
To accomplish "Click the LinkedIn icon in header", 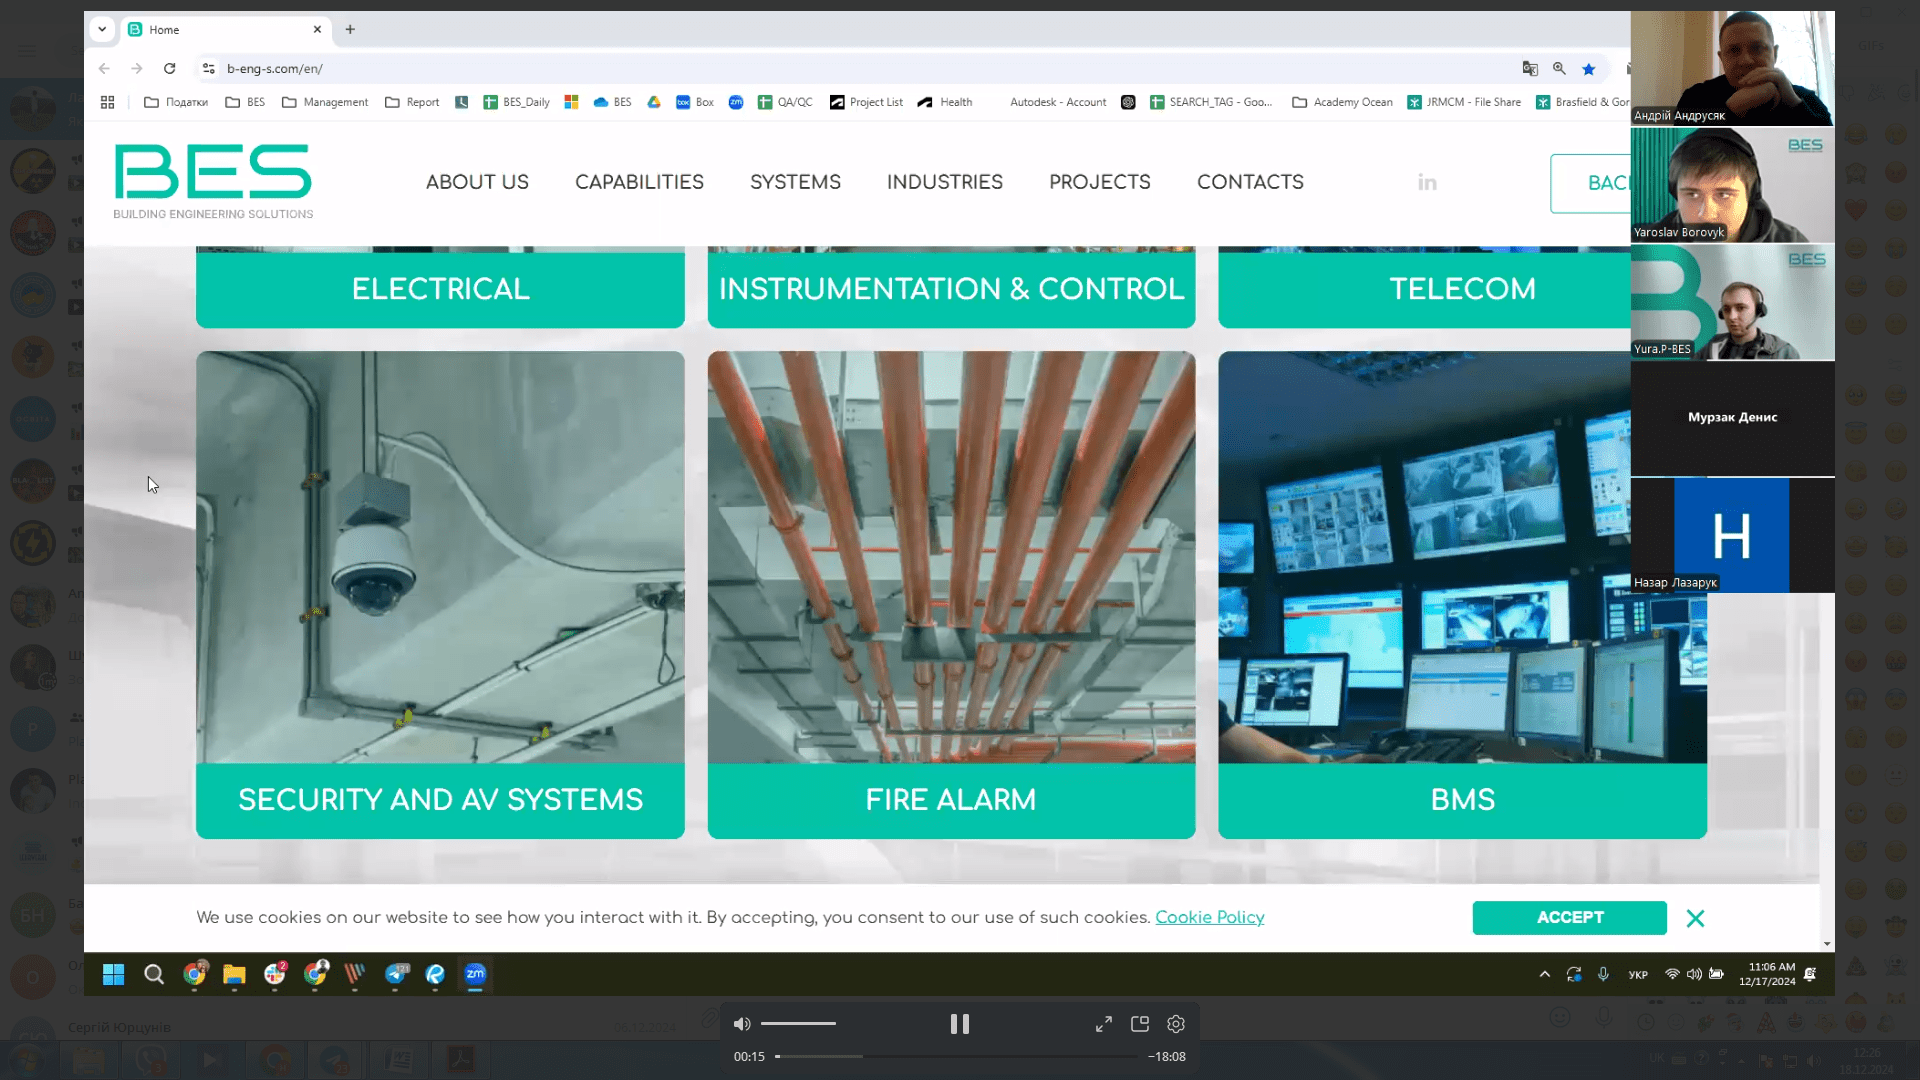I will pyautogui.click(x=1427, y=182).
